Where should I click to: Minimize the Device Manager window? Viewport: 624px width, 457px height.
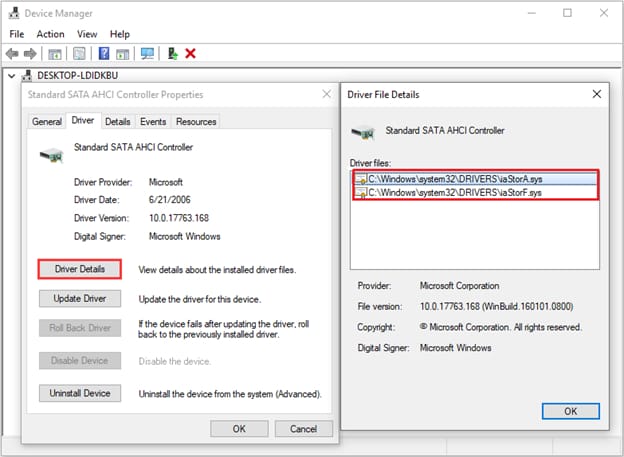tap(532, 13)
